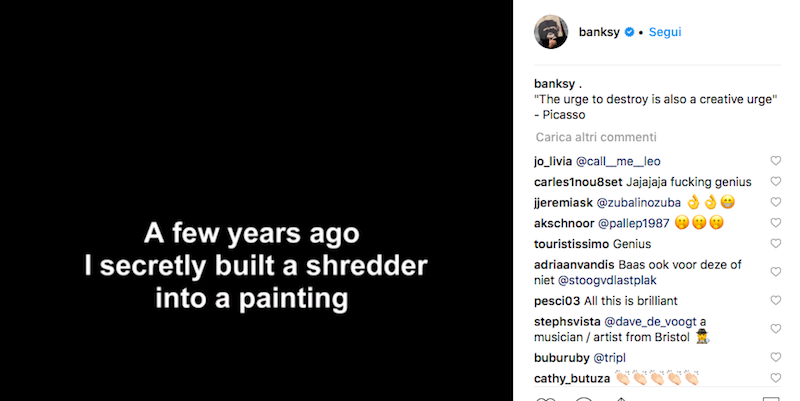Like carles1nou8set's 'Jajajaja' comment
This screenshot has height=401, width=800.
(x=775, y=182)
